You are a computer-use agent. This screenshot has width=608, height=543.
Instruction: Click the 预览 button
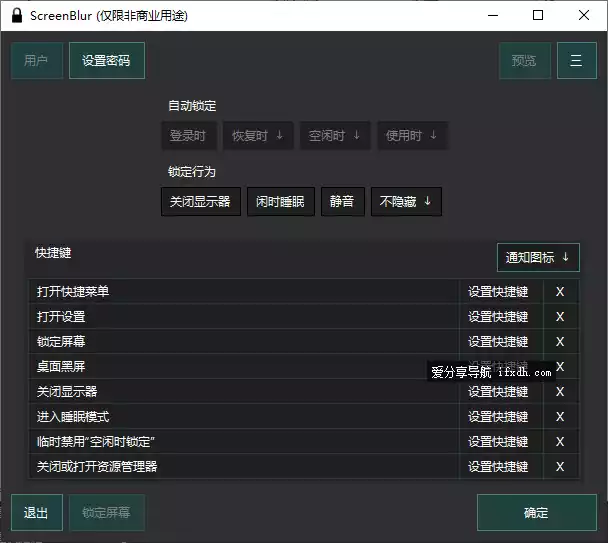click(x=525, y=61)
